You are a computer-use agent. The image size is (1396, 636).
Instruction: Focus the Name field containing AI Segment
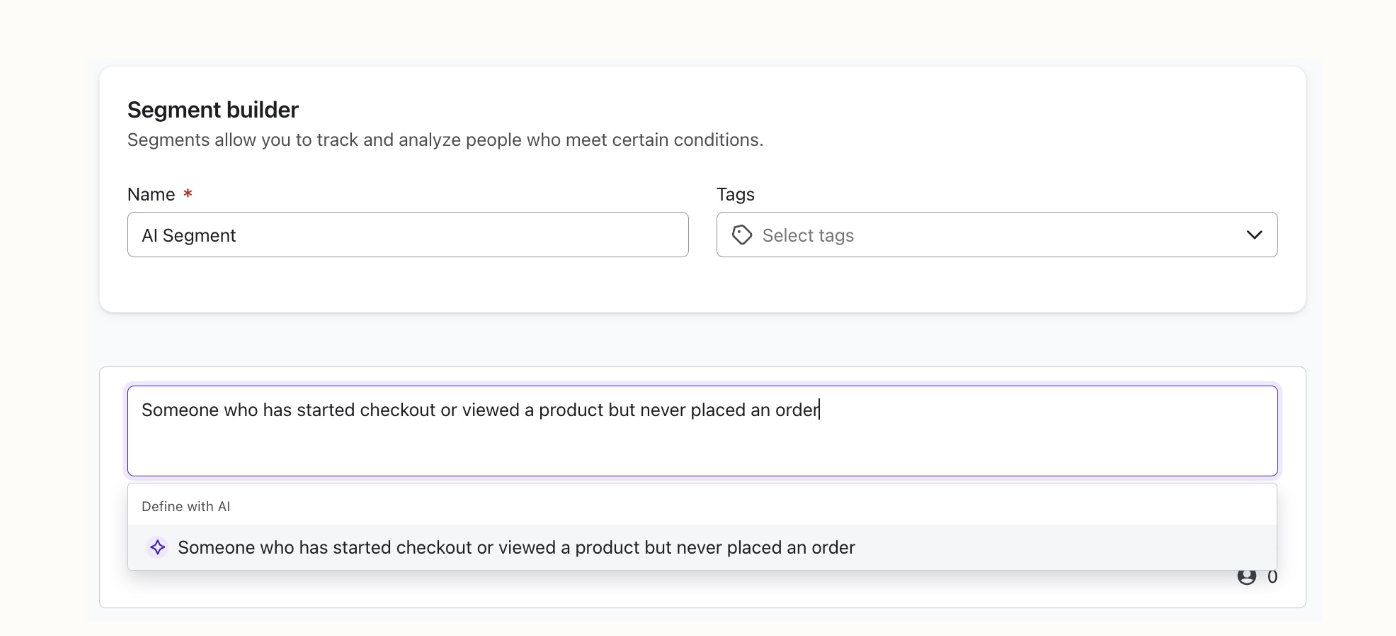(407, 235)
